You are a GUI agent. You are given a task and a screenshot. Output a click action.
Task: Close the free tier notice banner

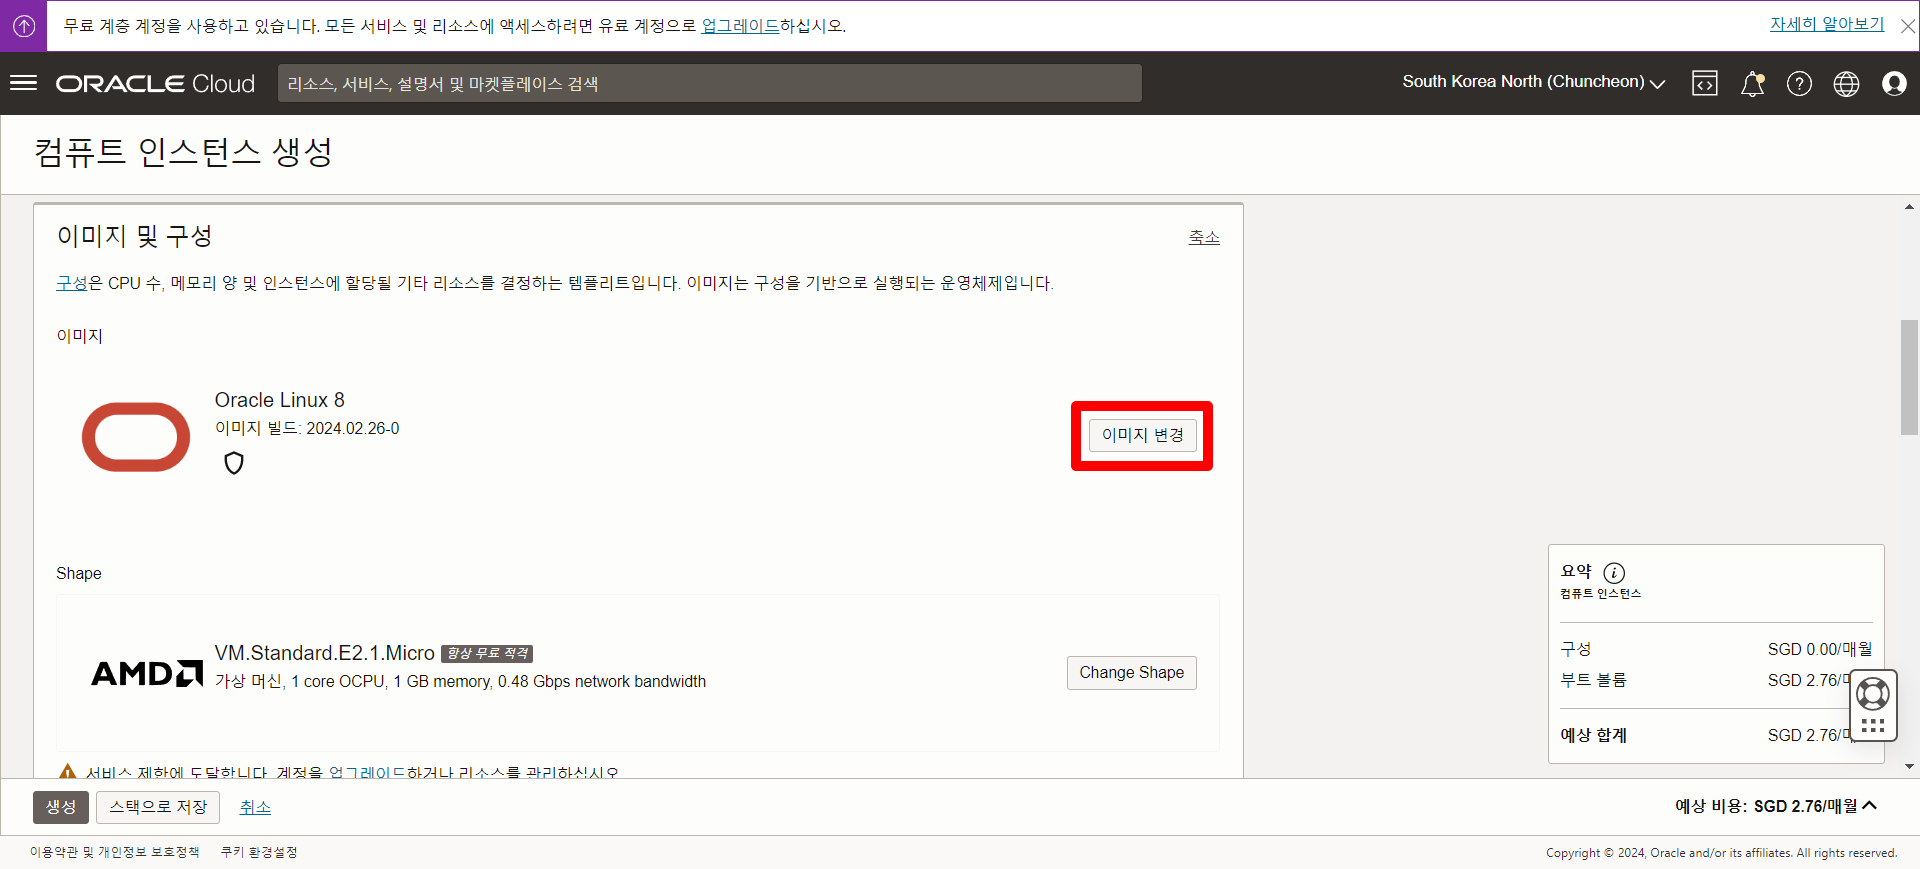pos(1907,27)
